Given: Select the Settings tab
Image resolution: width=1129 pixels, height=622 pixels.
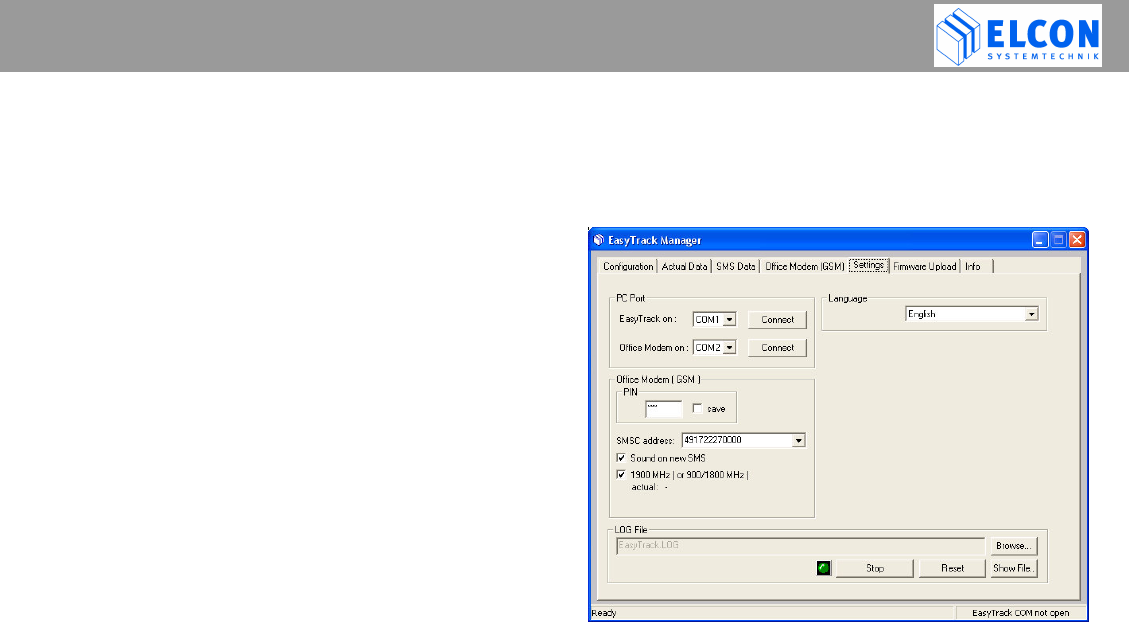Looking at the screenshot, I should 868,265.
